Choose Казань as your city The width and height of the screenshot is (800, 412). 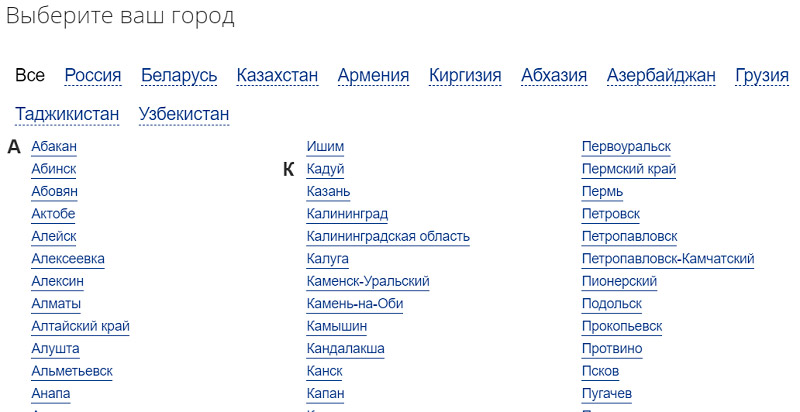tap(329, 191)
